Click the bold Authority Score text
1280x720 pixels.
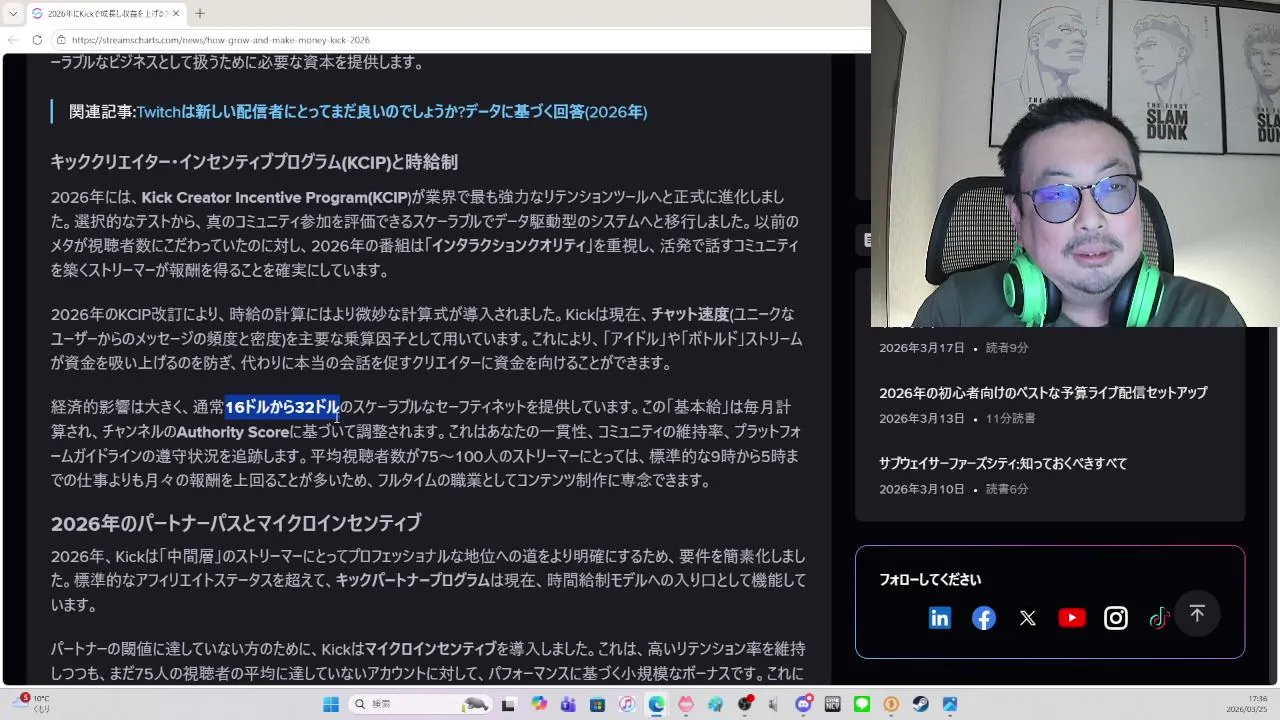point(233,432)
